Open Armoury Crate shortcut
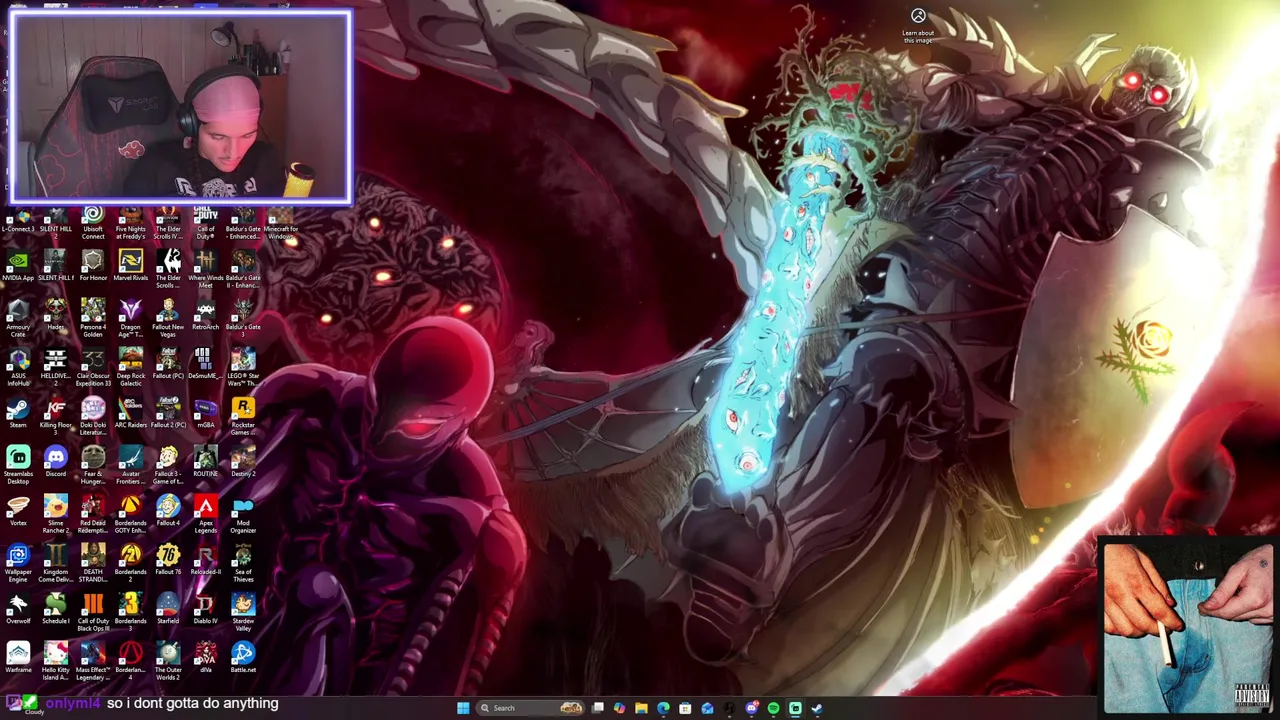 [x=18, y=319]
